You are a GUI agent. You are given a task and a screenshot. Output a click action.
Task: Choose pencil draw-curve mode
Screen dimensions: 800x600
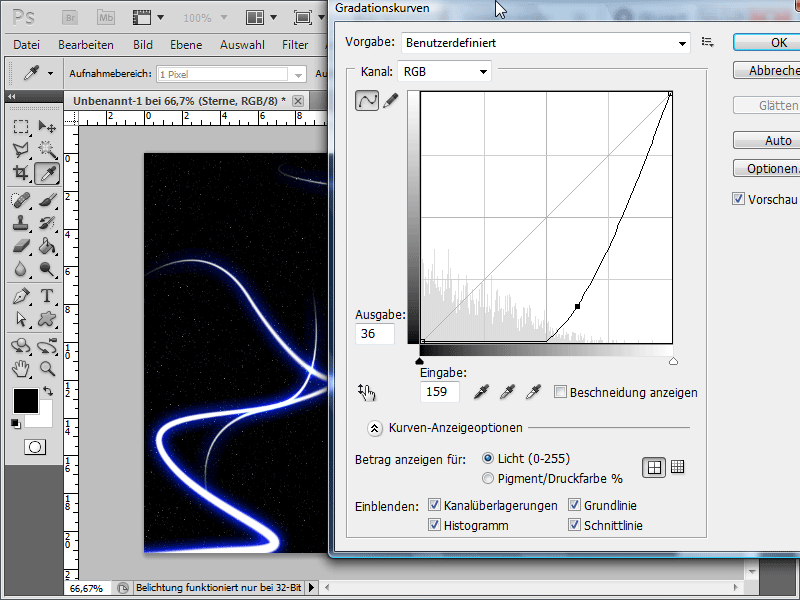coord(391,101)
